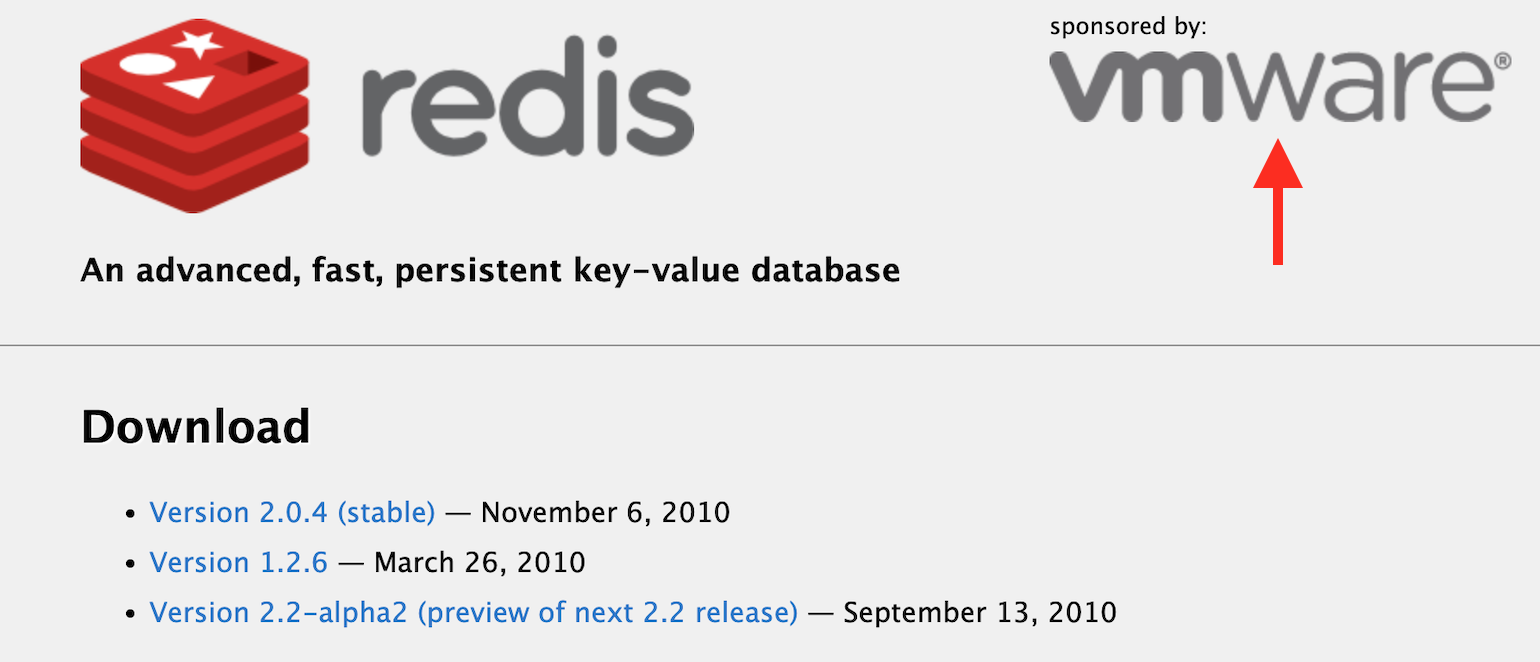Click the 'sponsored by:' label
Screen dimensions: 1540x662
pyautogui.click(x=1128, y=25)
